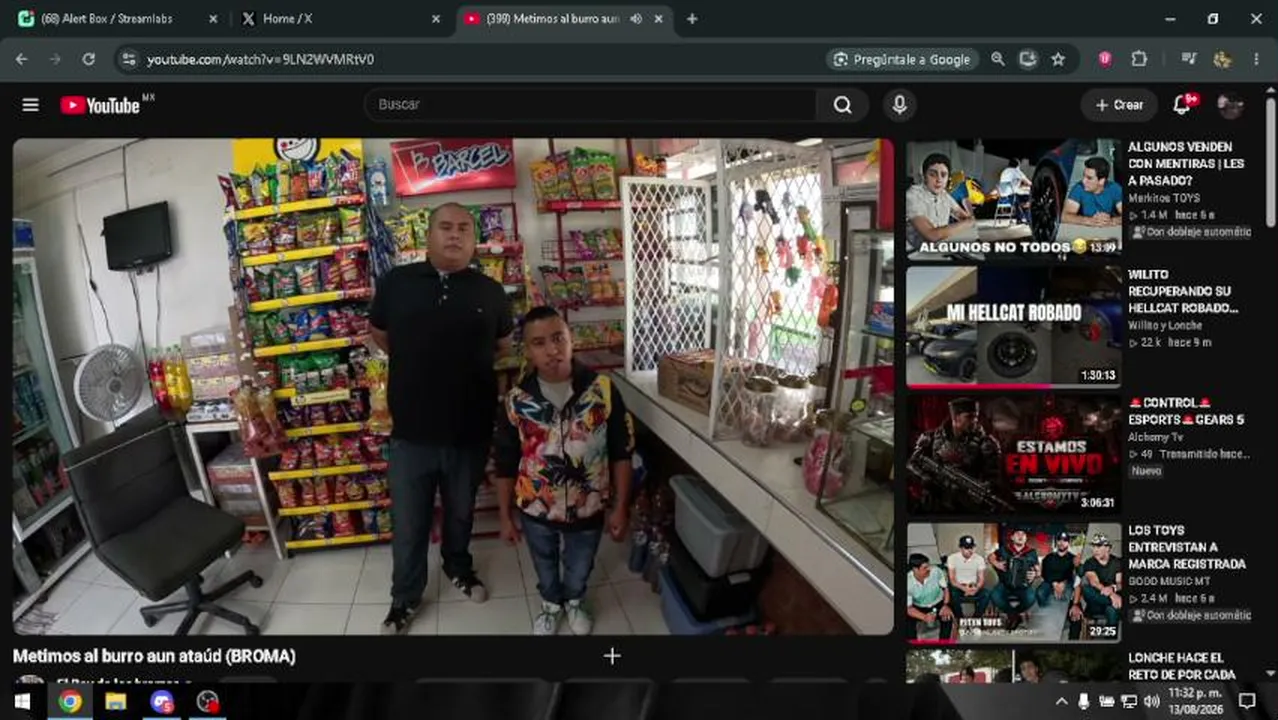This screenshot has height=720, width=1278.
Task: Open MI HELLCAT ROBADO video thumbnail
Action: (x=1014, y=326)
